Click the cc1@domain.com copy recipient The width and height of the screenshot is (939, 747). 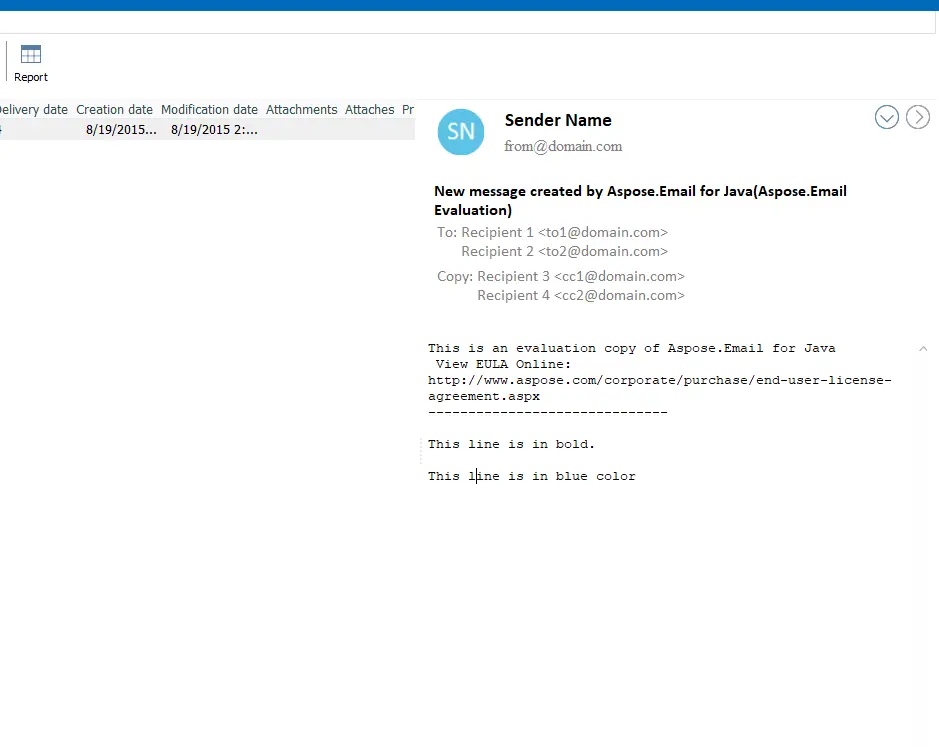click(620, 276)
